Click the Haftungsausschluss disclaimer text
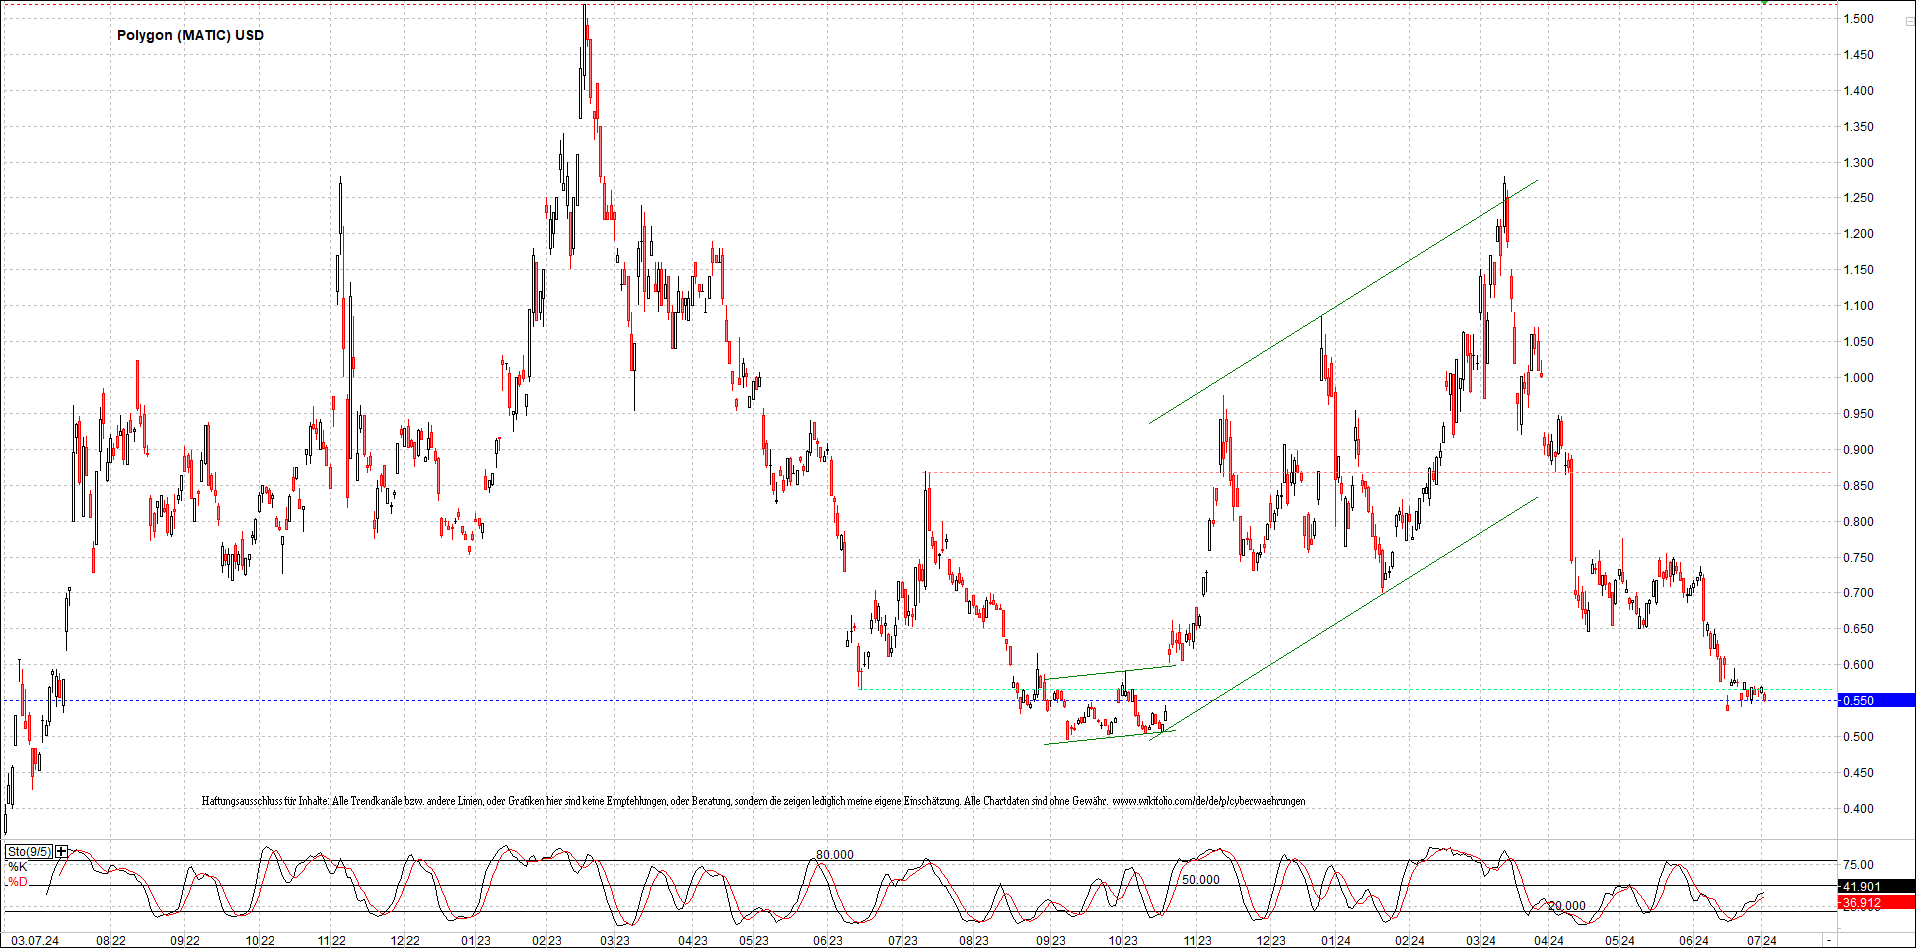This screenshot has height=948, width=1916. (x=753, y=801)
